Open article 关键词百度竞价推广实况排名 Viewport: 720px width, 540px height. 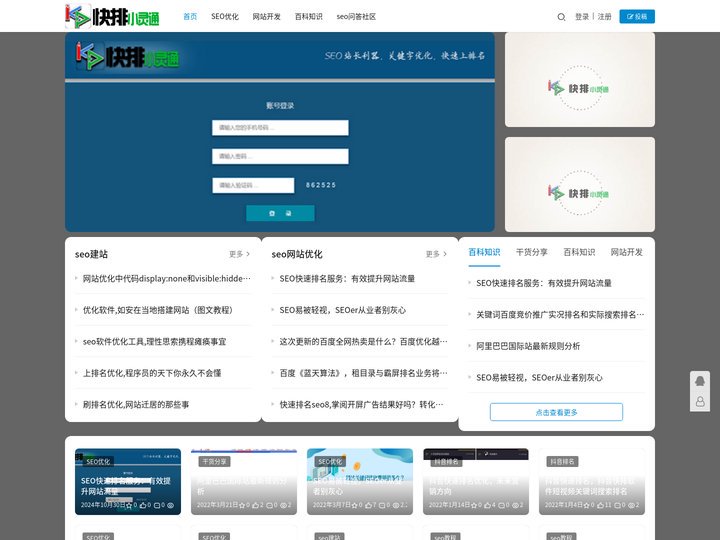(560, 315)
